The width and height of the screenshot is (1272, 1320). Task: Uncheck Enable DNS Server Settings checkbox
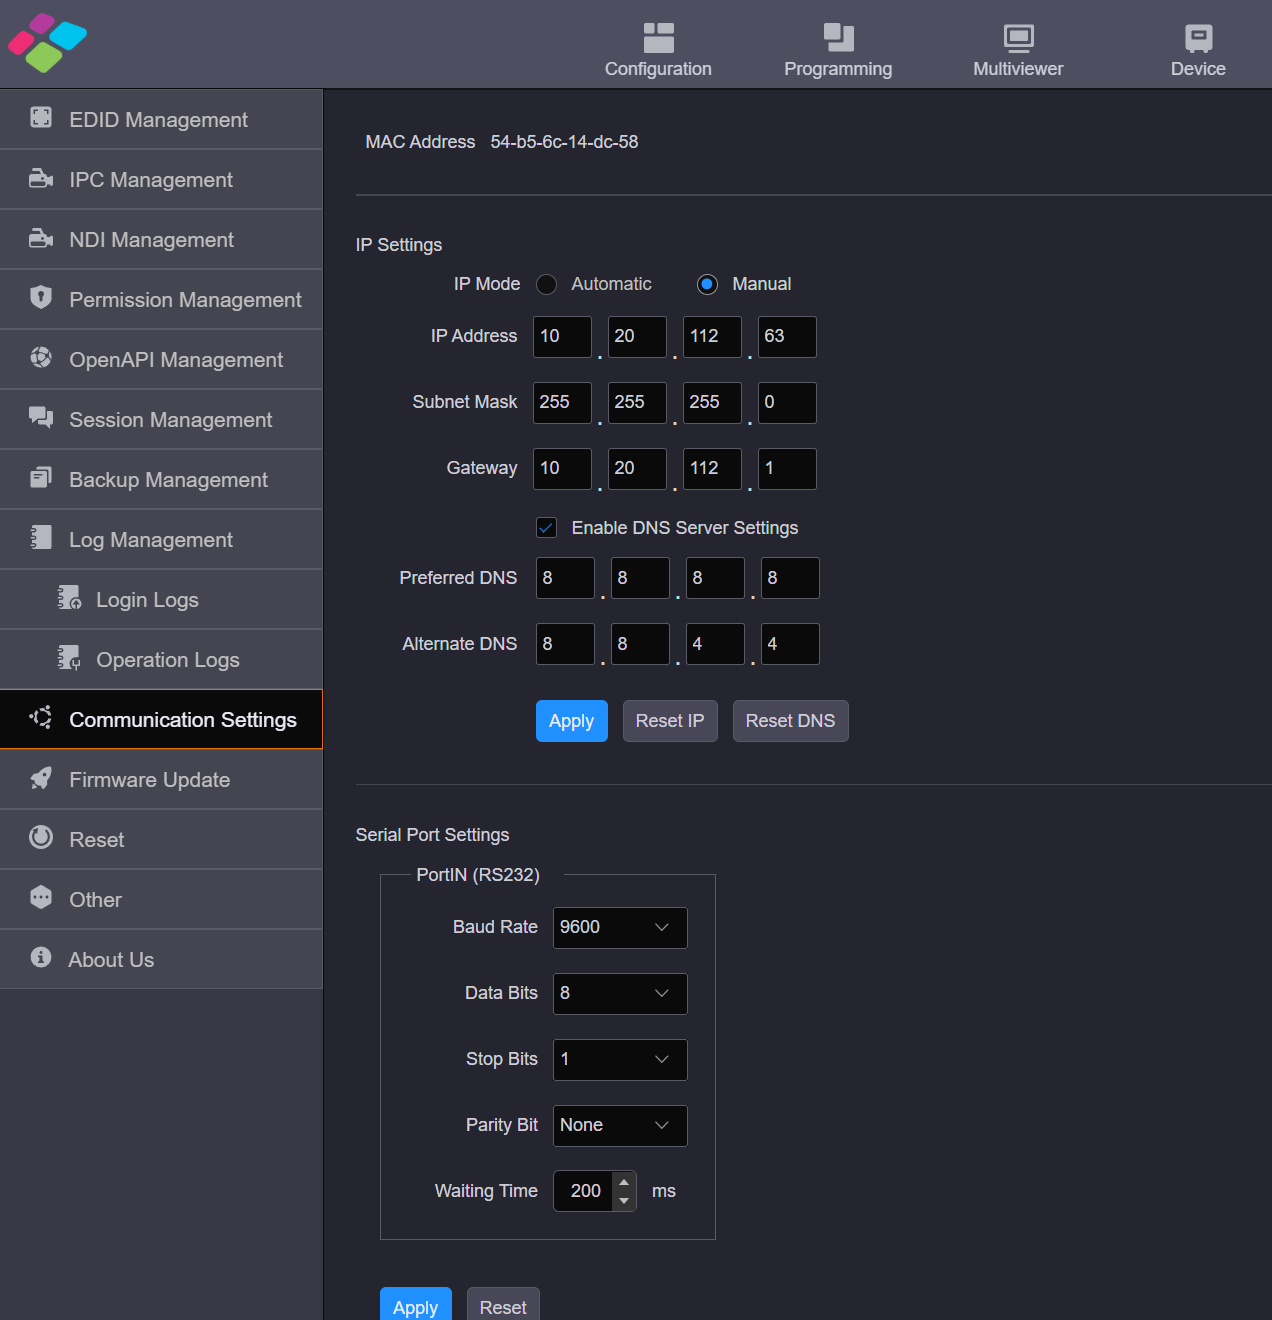click(547, 528)
